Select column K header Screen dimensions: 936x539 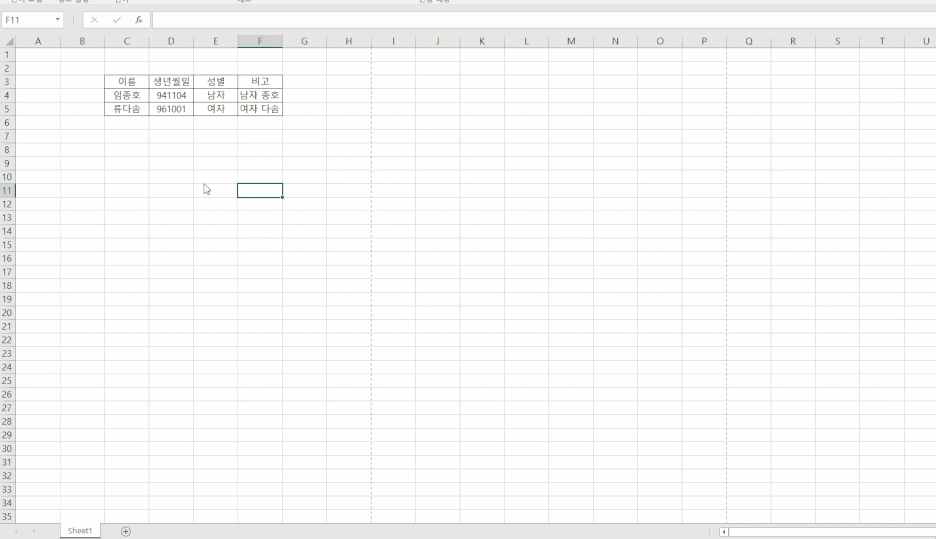pos(482,41)
